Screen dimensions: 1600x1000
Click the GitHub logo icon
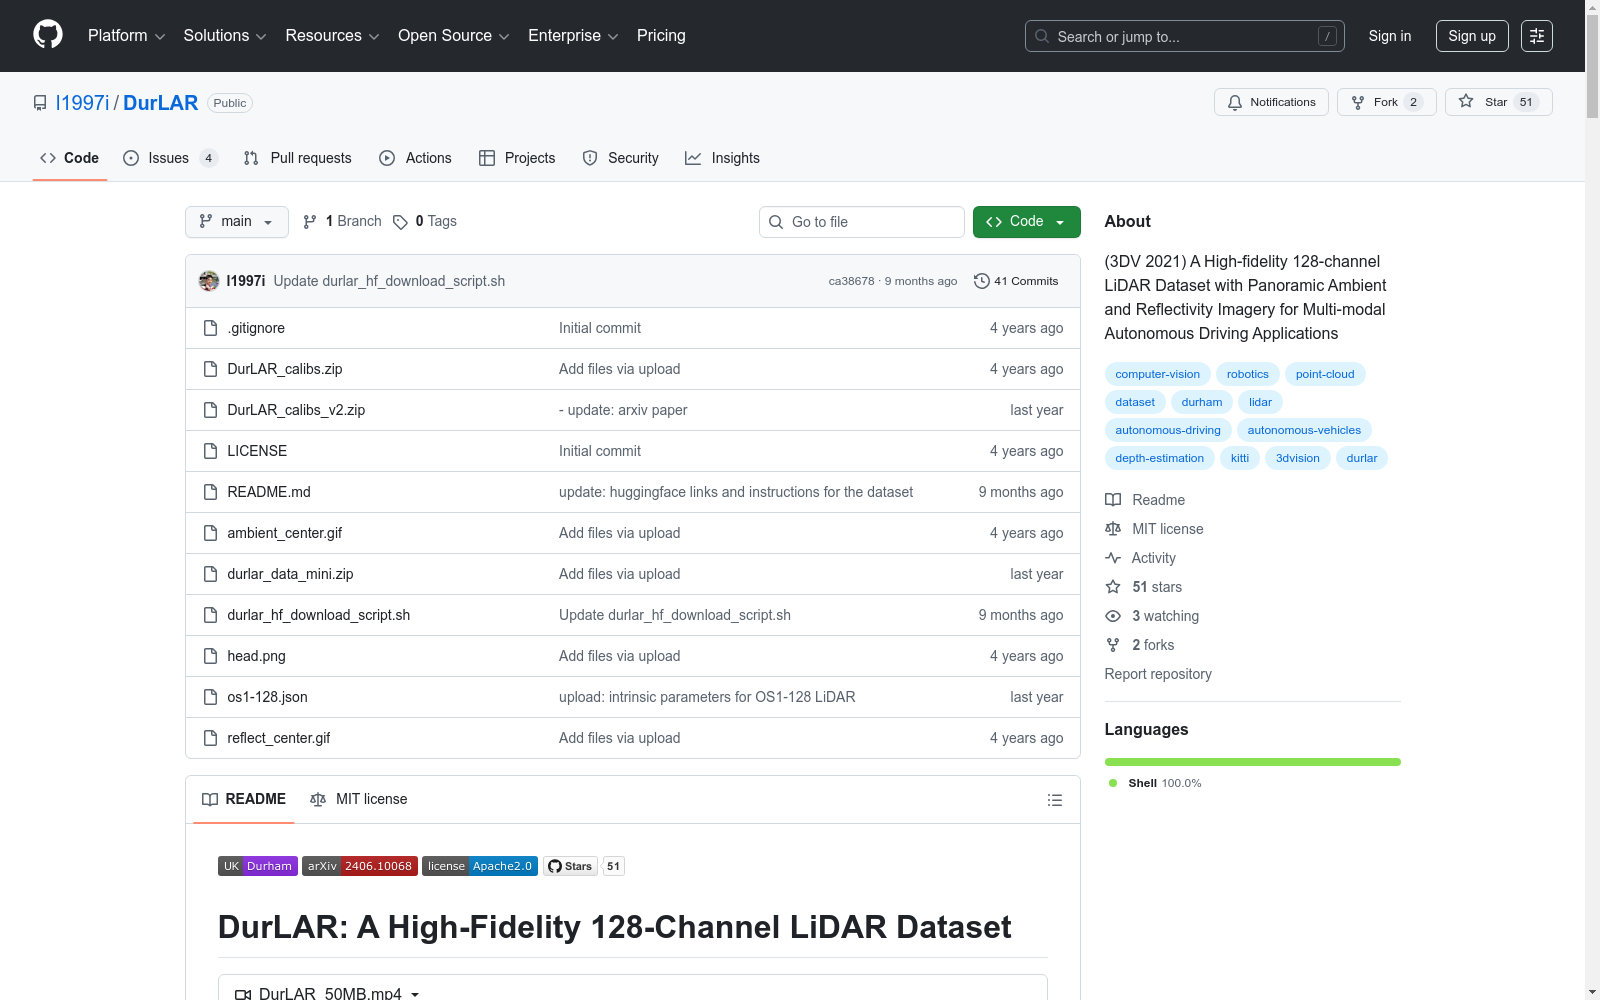(x=48, y=35)
